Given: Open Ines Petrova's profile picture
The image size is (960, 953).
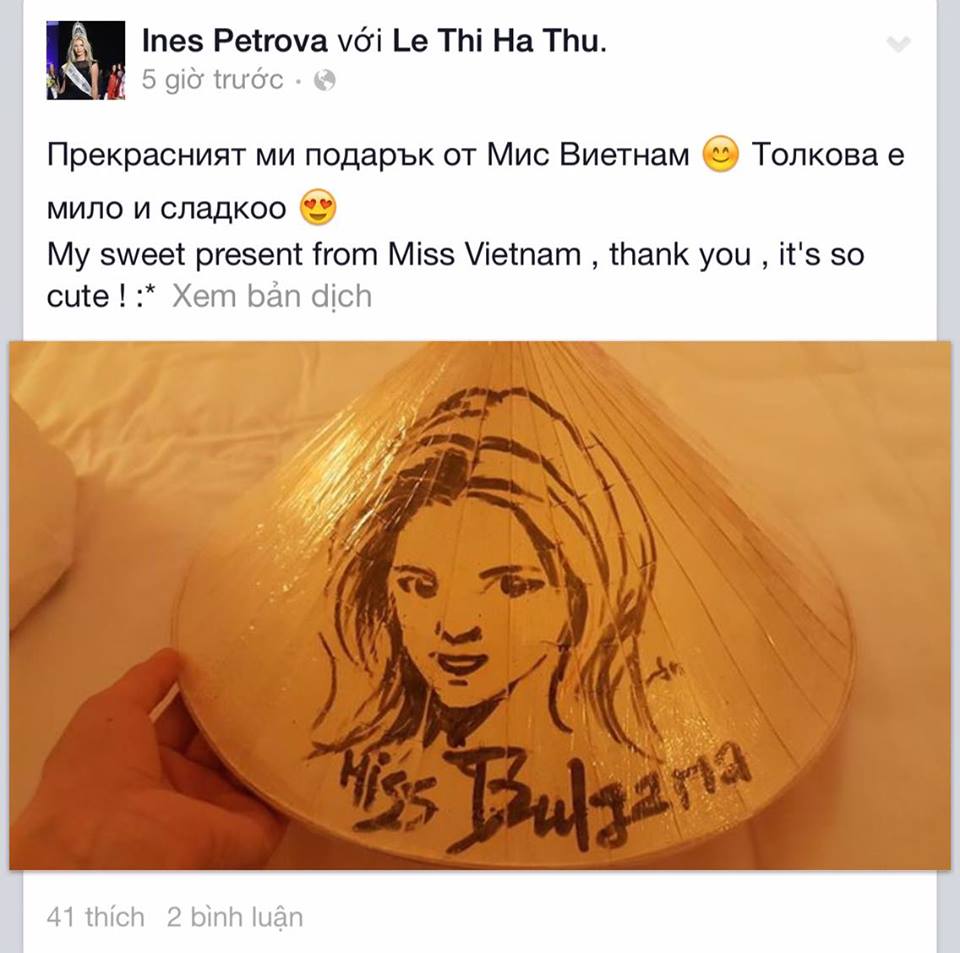Looking at the screenshot, I should (86, 60).
